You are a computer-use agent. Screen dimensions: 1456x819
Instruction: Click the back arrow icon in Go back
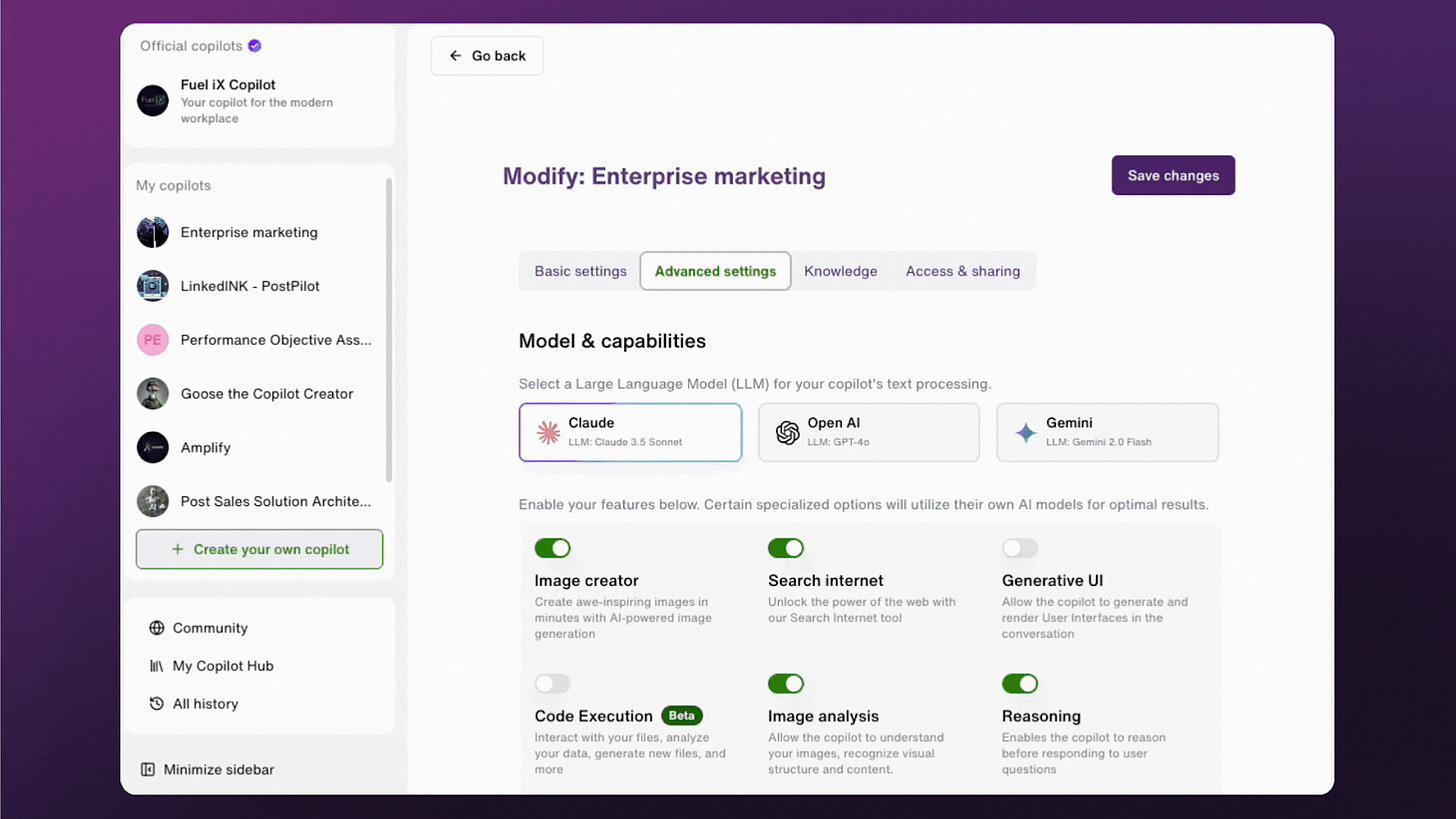(x=456, y=56)
